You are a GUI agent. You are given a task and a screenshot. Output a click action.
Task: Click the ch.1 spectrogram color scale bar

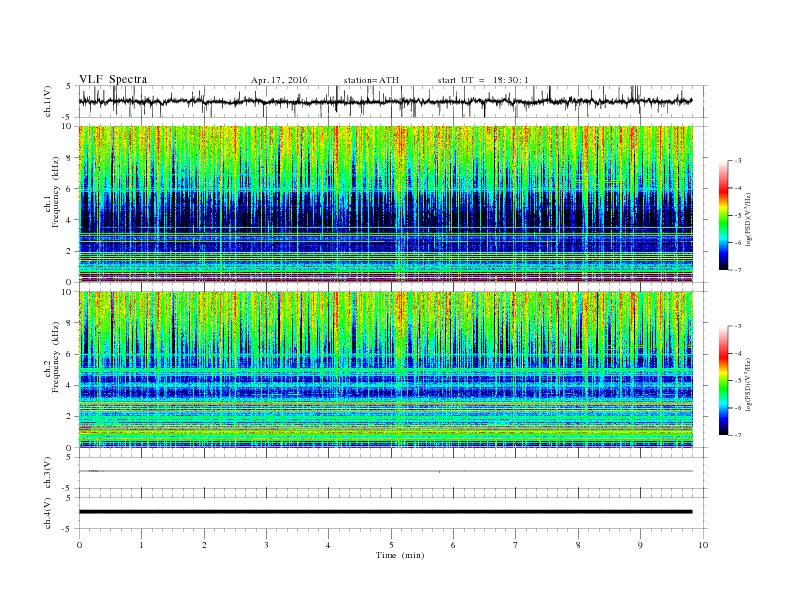click(x=723, y=215)
